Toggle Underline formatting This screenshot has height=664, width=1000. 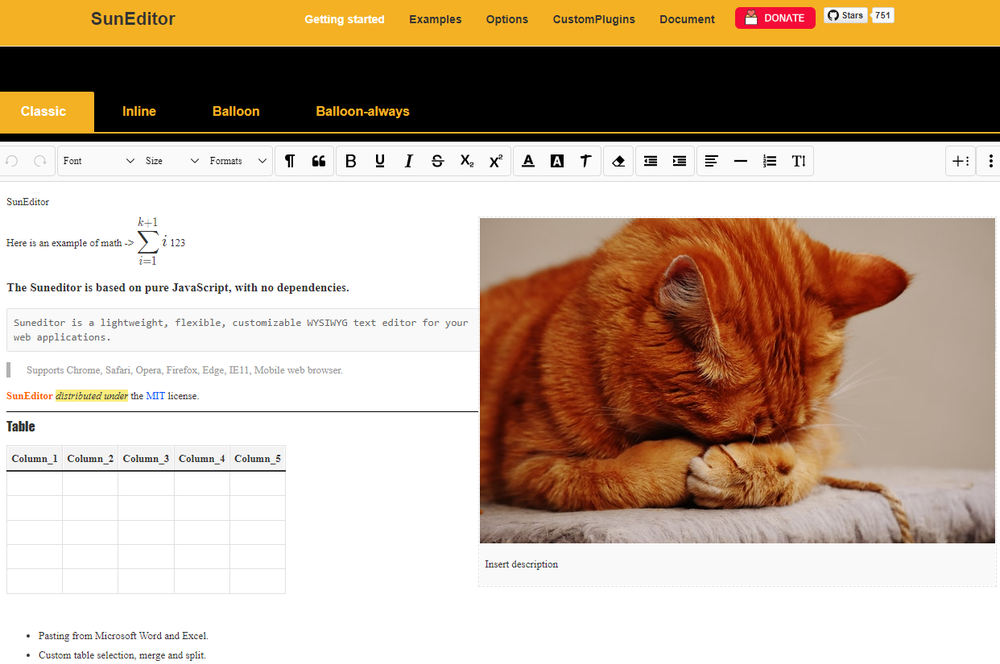pos(380,161)
